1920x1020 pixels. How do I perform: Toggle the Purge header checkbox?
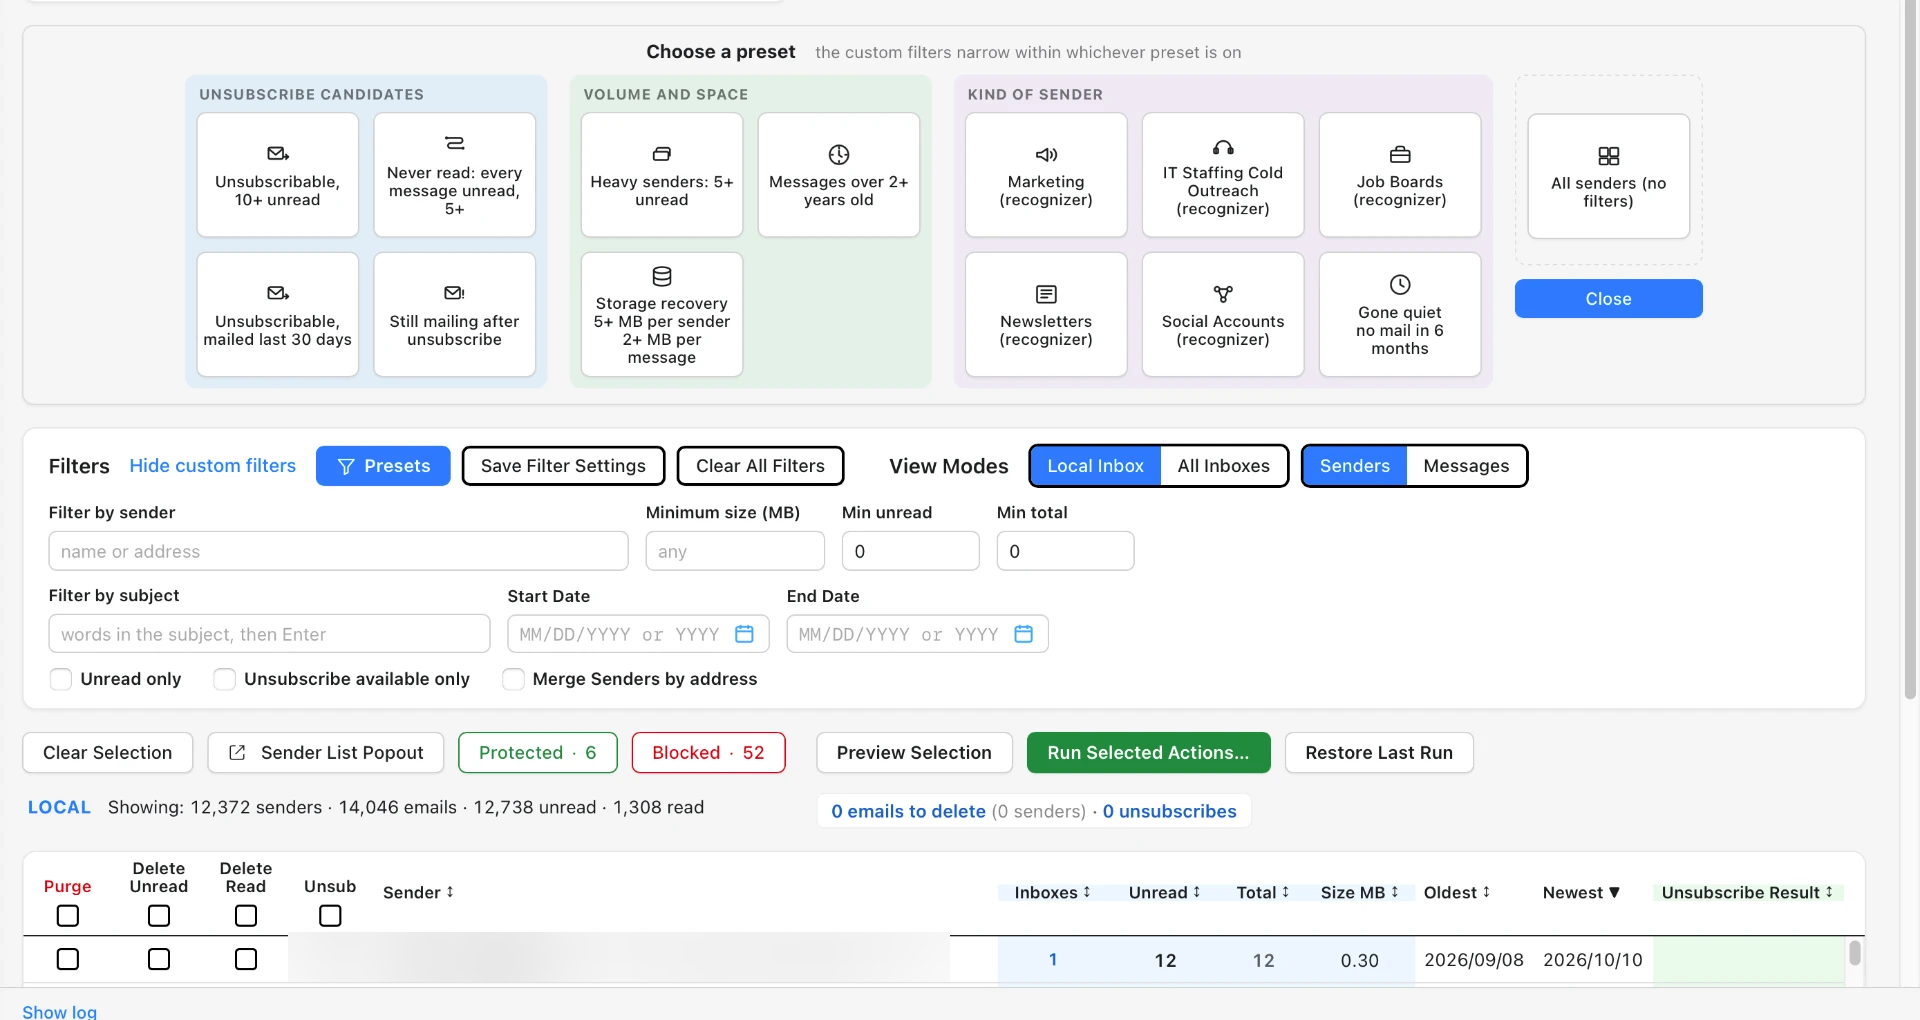coord(68,916)
